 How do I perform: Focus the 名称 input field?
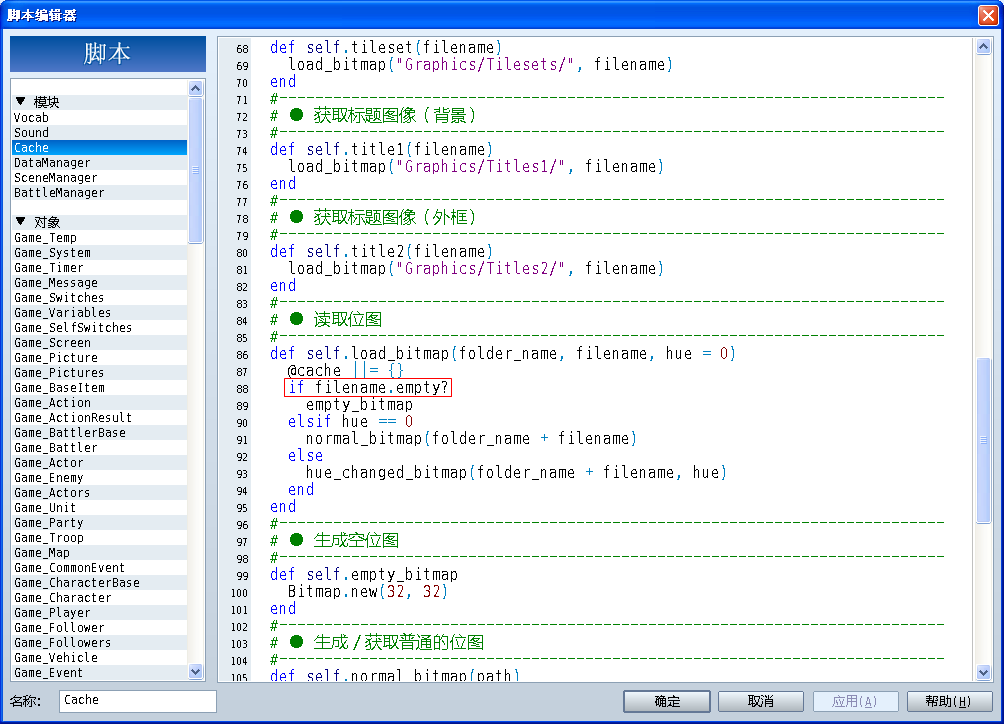(138, 700)
